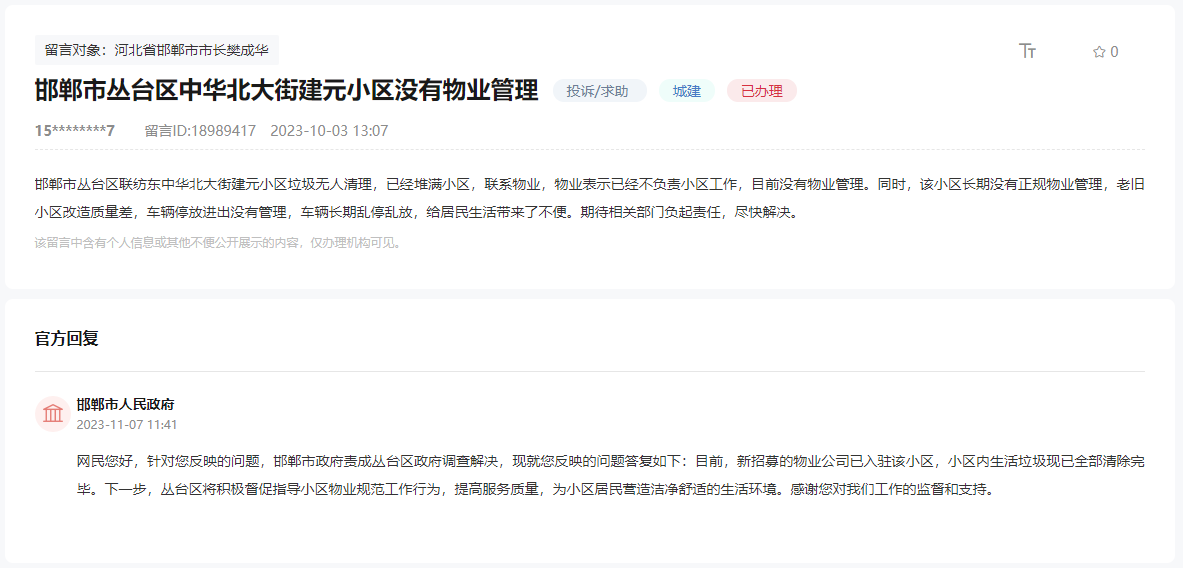Image resolution: width=1183 pixels, height=568 pixels.
Task: Select the 城建 category tag
Action: (x=687, y=91)
